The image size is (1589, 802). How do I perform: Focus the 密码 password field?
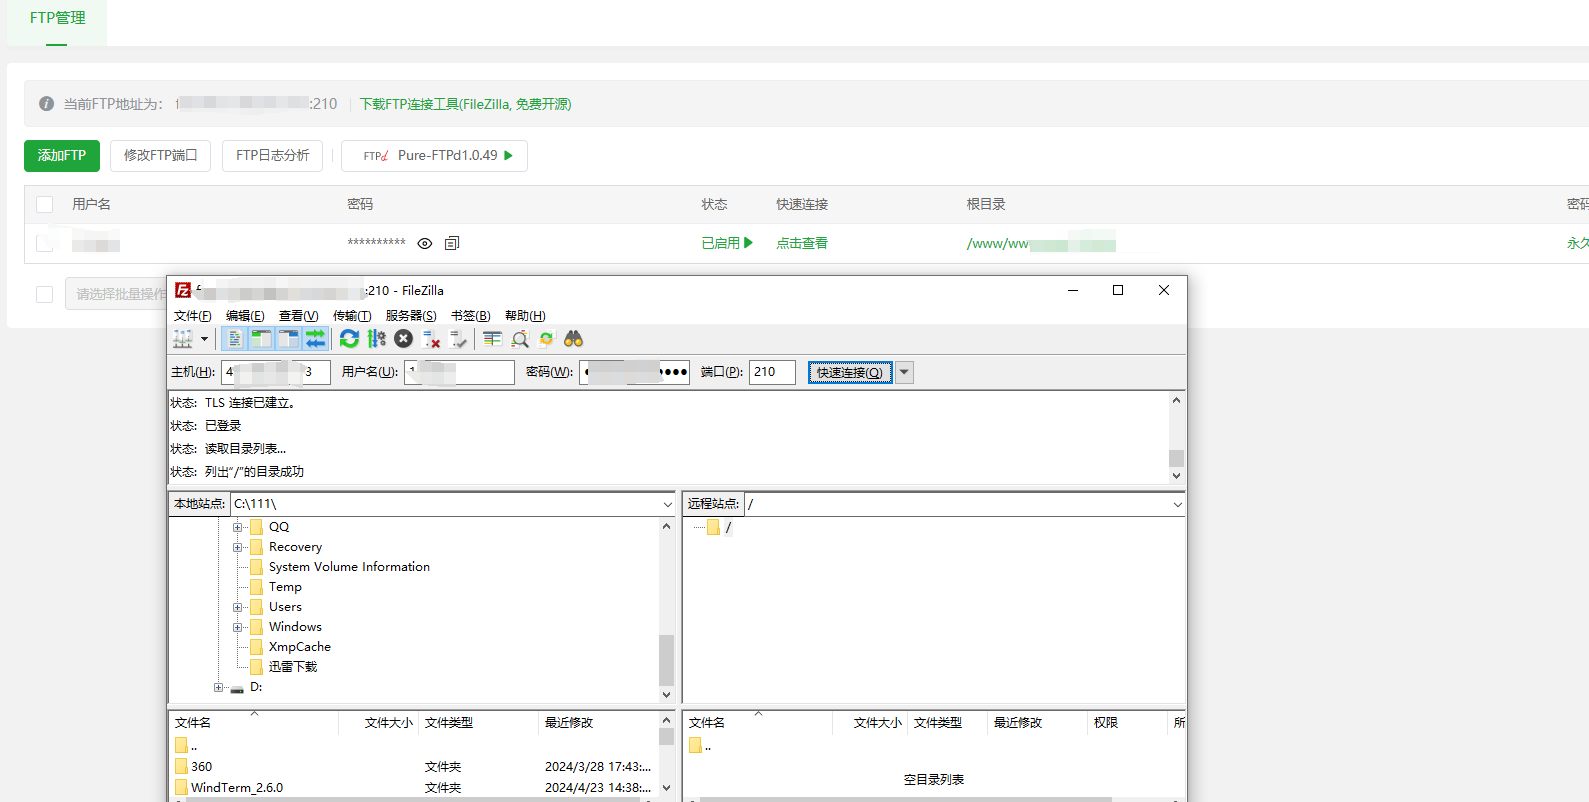634,372
